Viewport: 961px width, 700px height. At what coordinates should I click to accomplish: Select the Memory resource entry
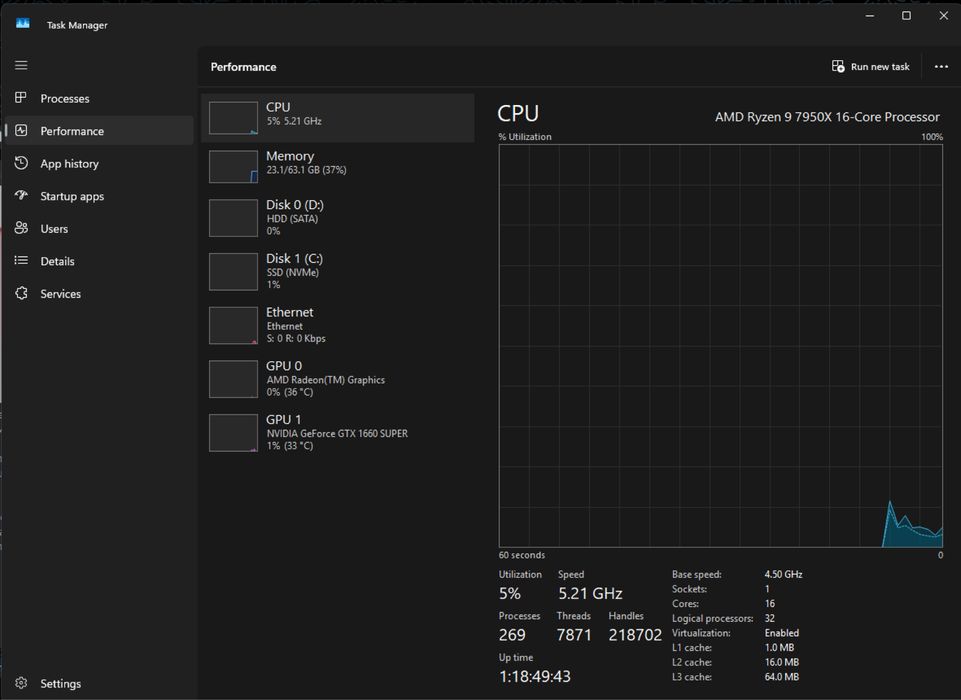tap(337, 166)
